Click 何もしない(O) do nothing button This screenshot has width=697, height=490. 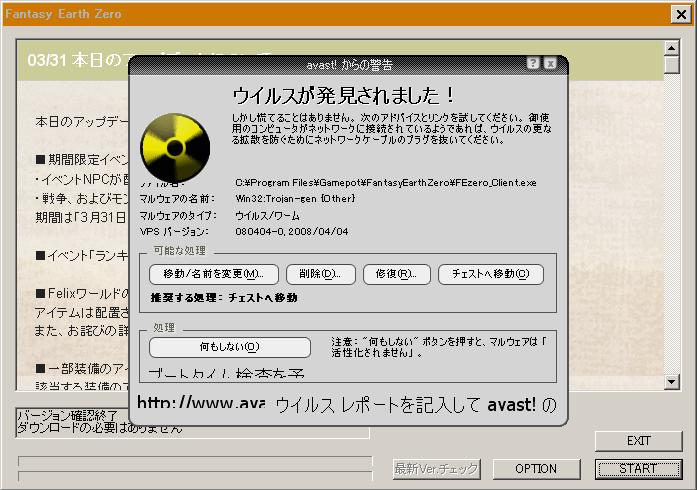tap(230, 347)
